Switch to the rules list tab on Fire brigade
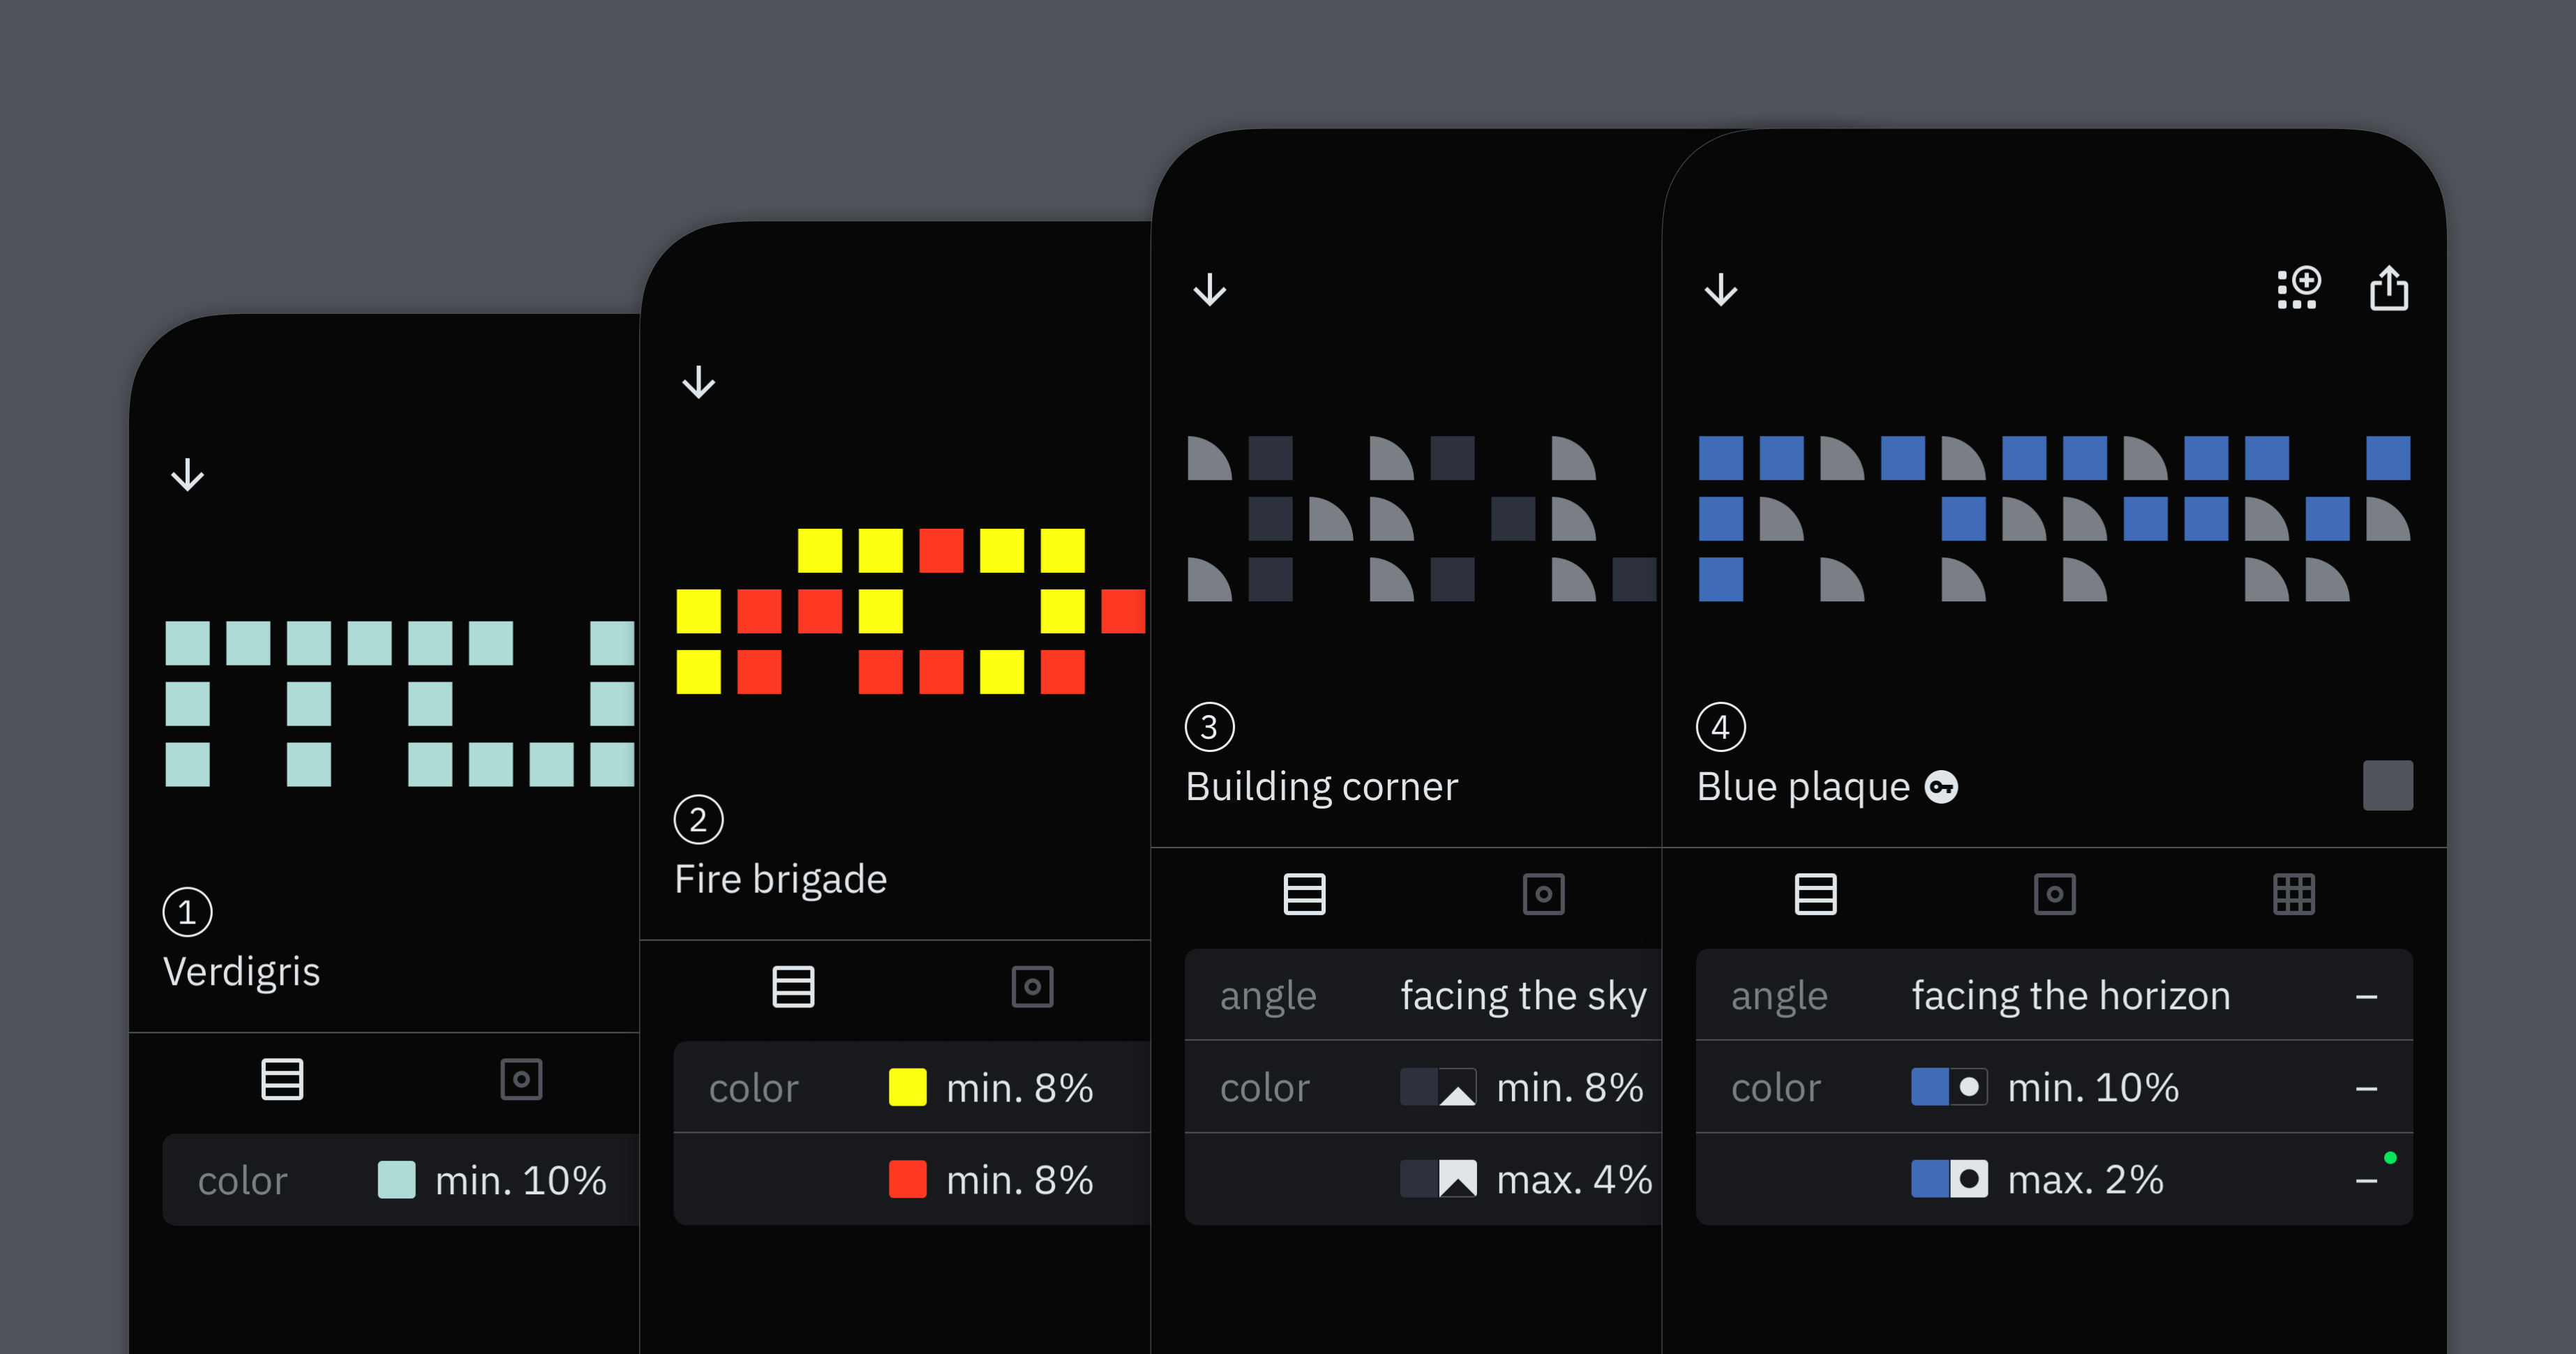 pos(792,987)
